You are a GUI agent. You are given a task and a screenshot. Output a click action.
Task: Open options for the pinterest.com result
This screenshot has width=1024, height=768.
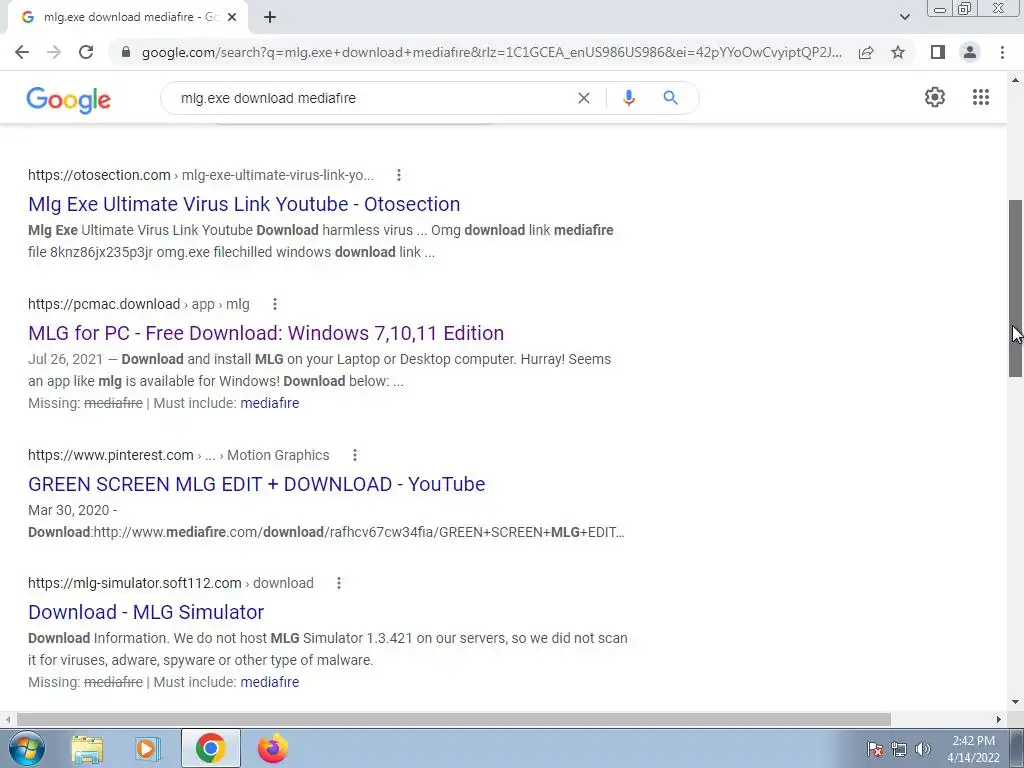[x=355, y=455]
